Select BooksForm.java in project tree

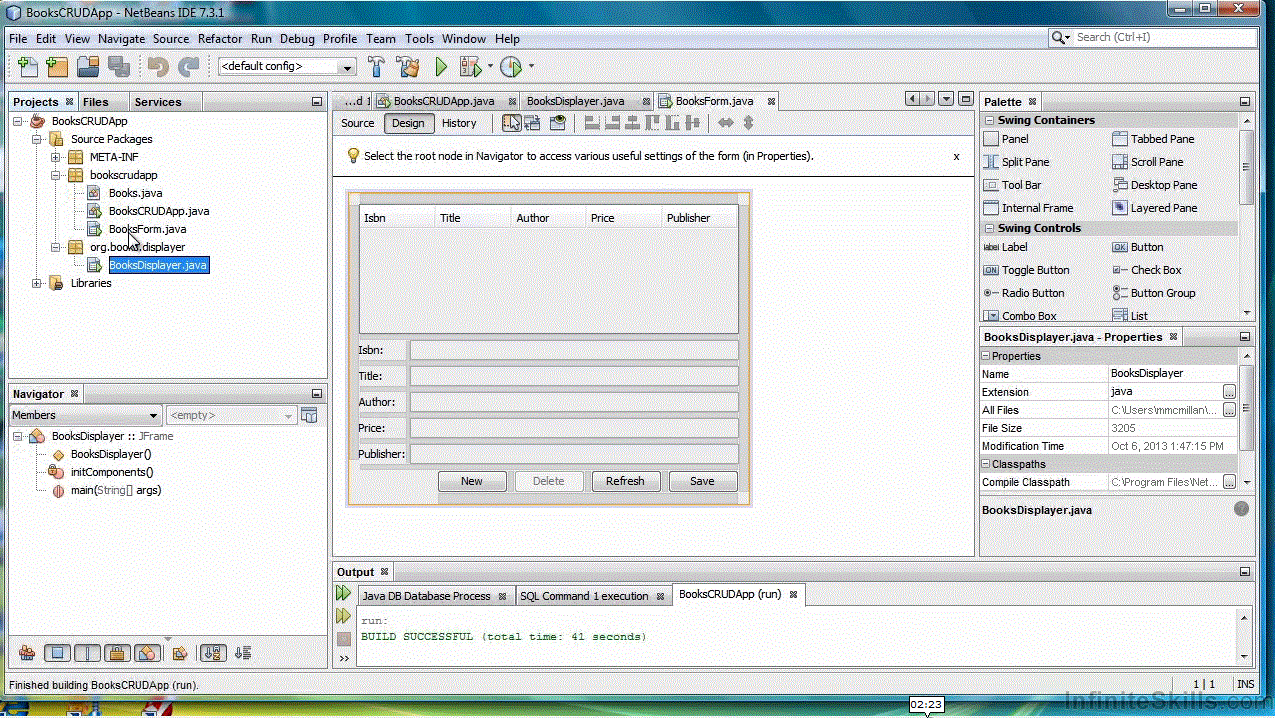point(148,229)
